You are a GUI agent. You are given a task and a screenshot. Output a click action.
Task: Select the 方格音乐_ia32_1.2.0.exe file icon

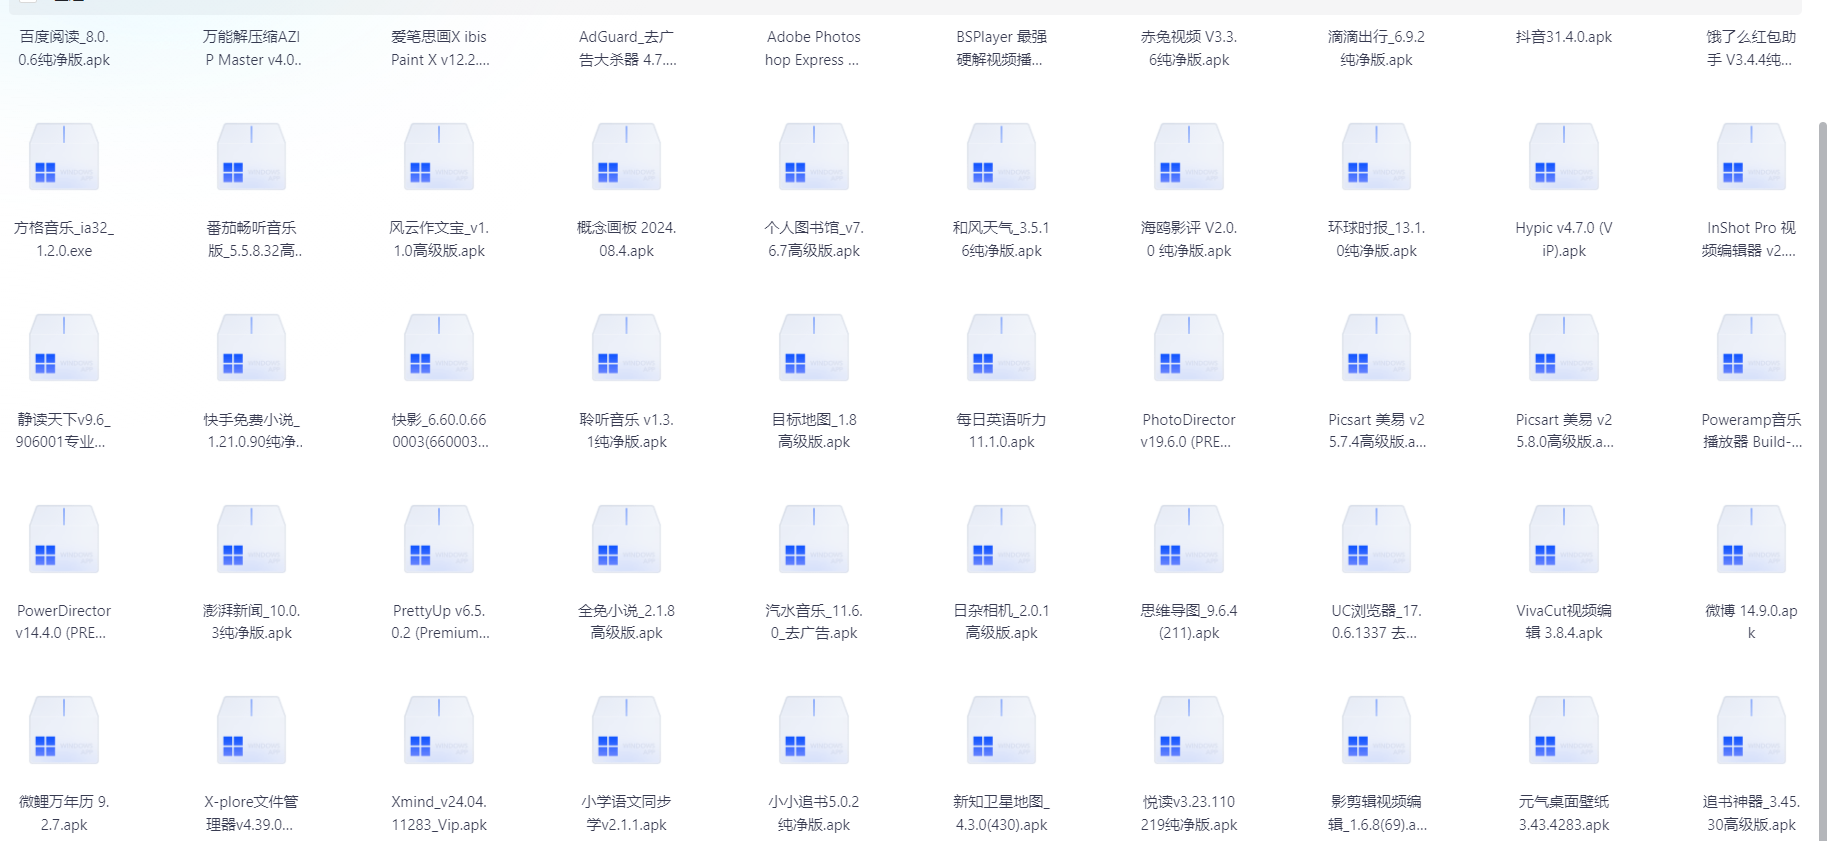pos(64,157)
